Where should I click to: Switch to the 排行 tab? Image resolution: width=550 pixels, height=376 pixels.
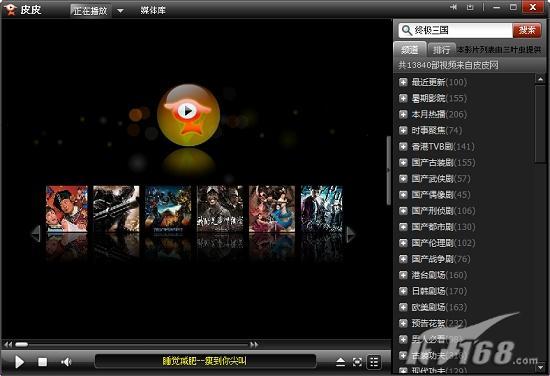point(441,50)
